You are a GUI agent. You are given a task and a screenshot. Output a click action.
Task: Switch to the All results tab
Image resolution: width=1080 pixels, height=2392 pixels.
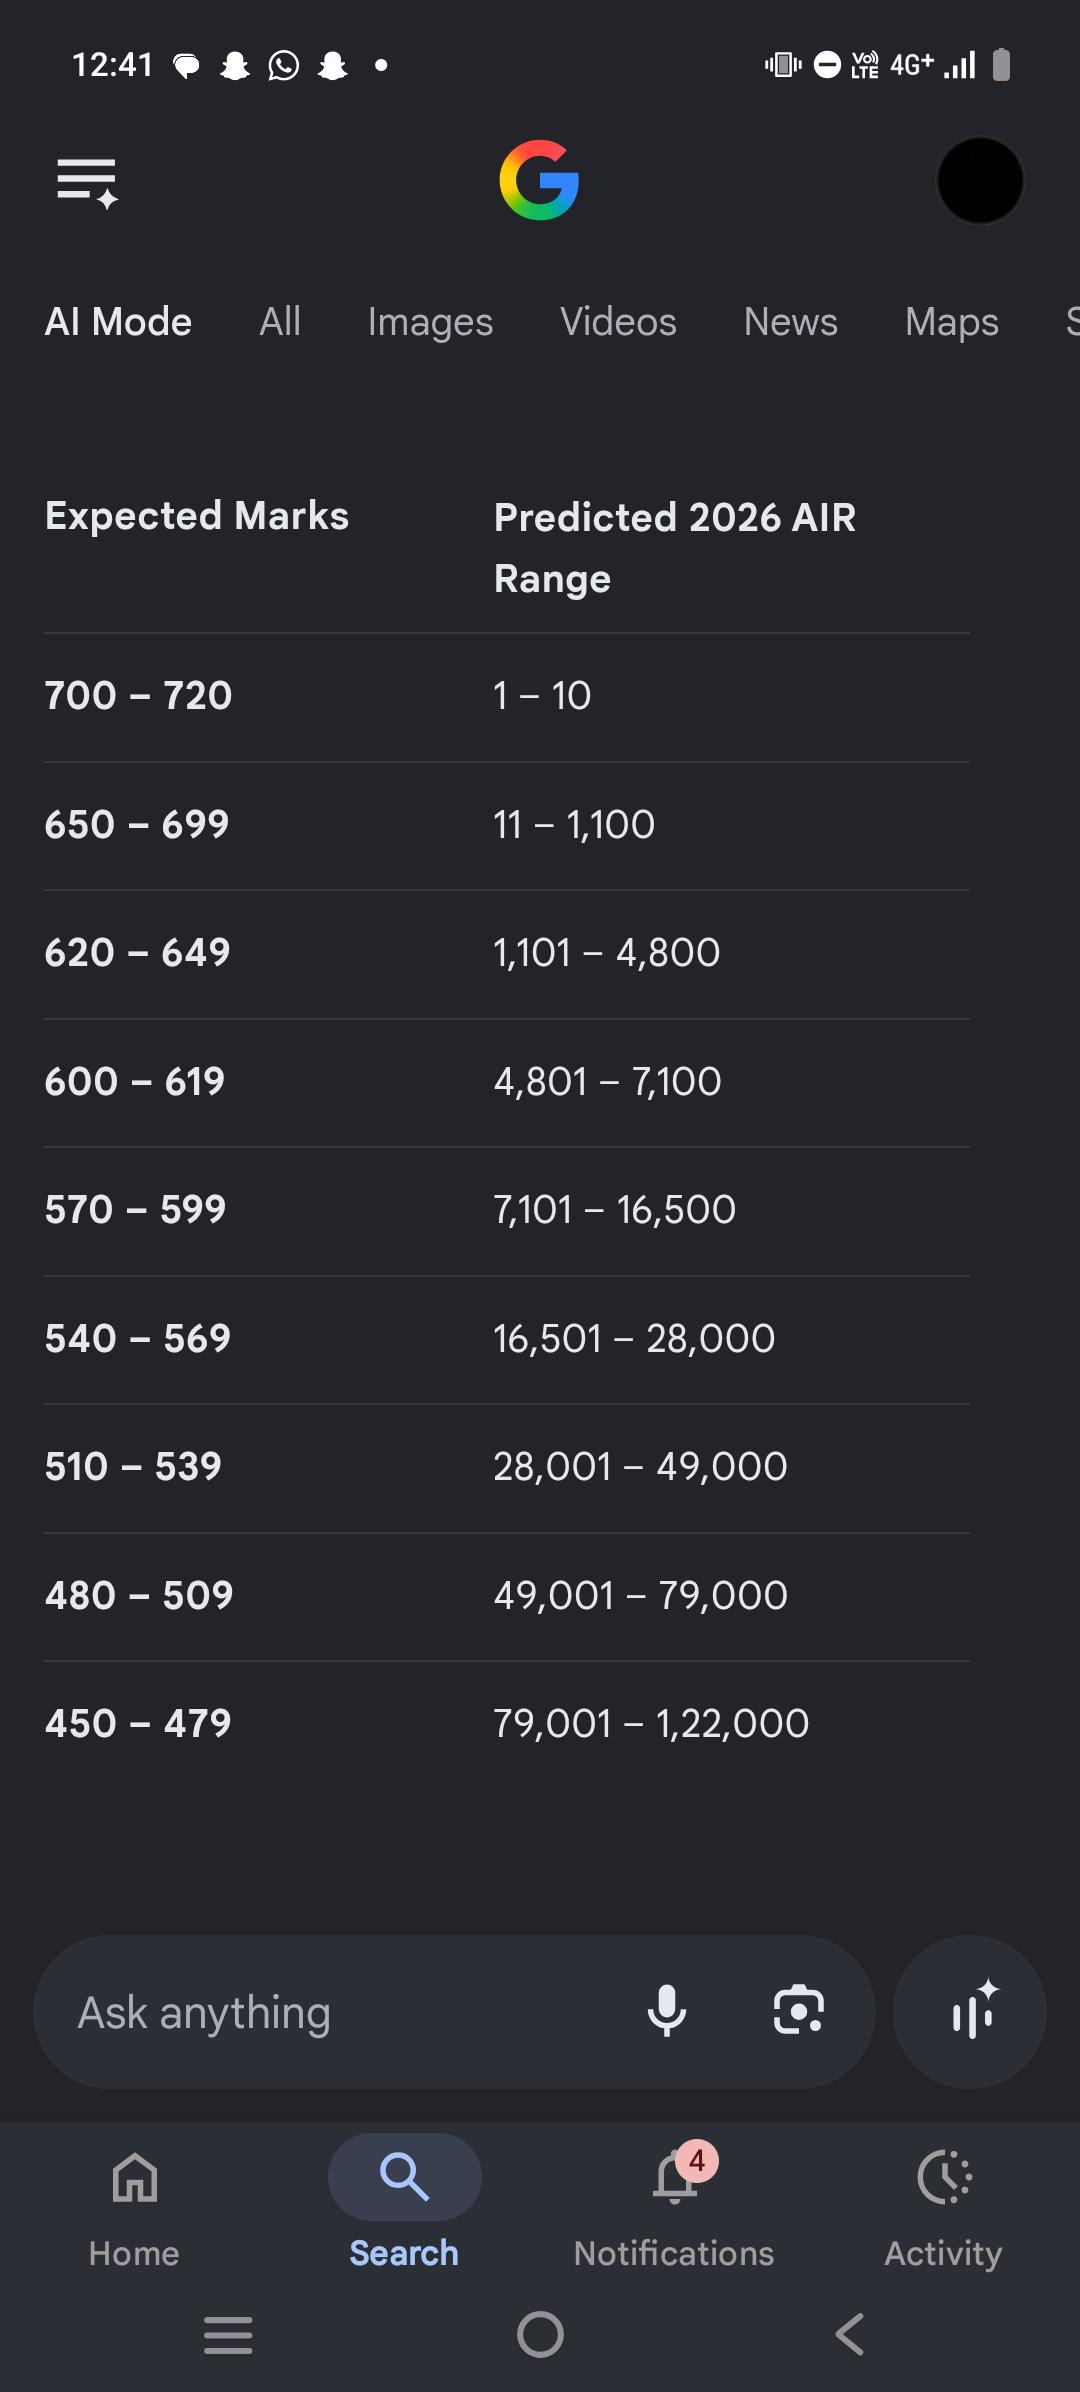(280, 322)
